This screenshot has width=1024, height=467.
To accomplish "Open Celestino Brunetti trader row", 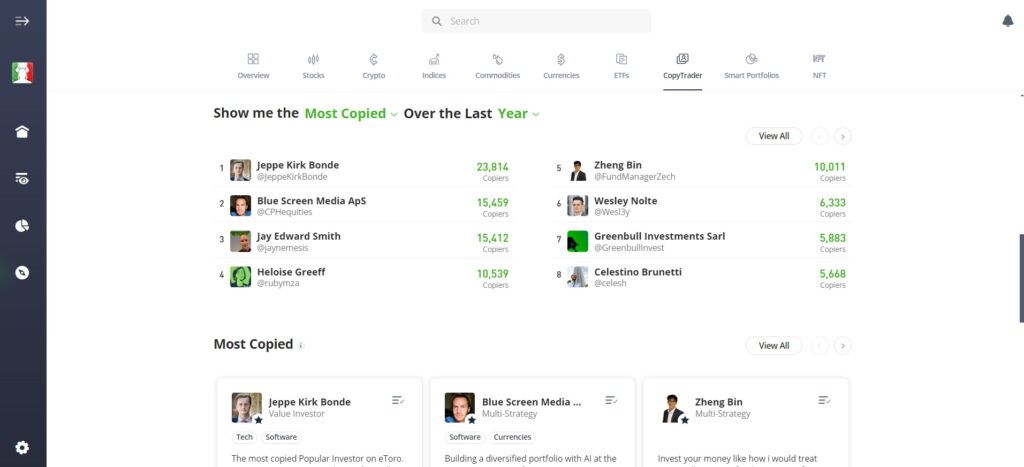I will point(702,278).
